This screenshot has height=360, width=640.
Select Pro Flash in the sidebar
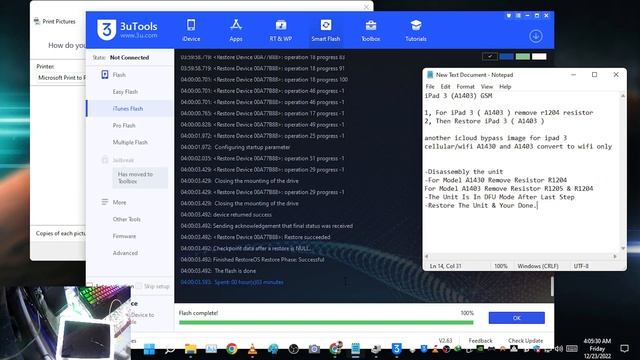124,125
